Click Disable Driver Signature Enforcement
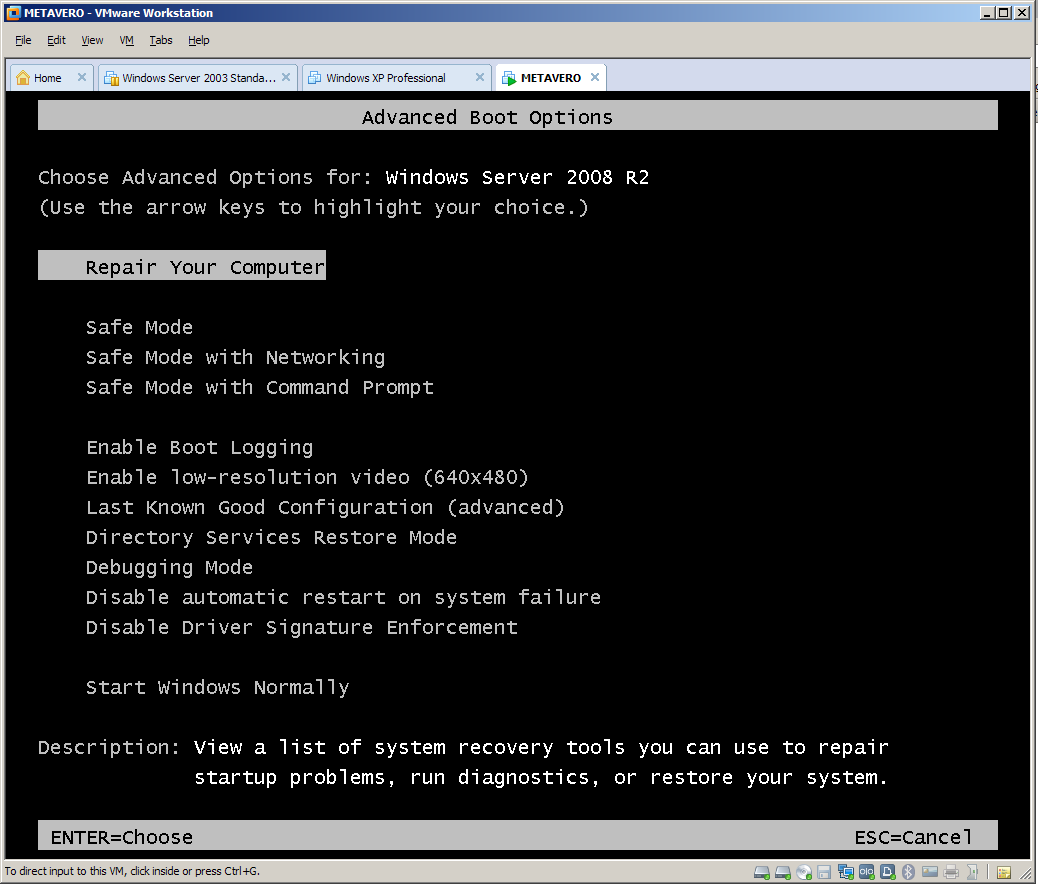Screen dimensions: 1038x884 302,627
